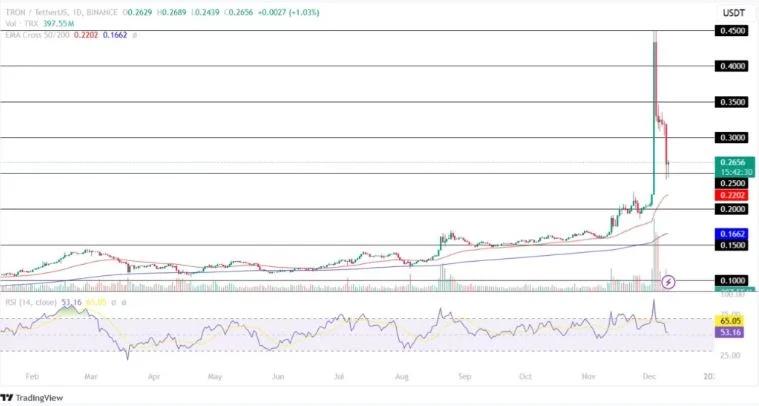Select the Vol TRX 397.55M legend
759x406 pixels.
click(x=40, y=23)
